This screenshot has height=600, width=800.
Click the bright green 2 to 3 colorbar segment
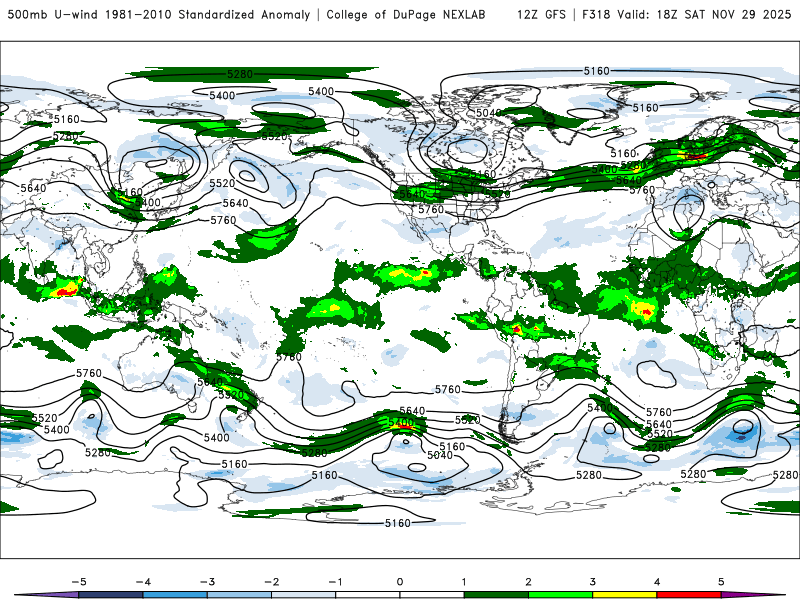[x=560, y=595]
